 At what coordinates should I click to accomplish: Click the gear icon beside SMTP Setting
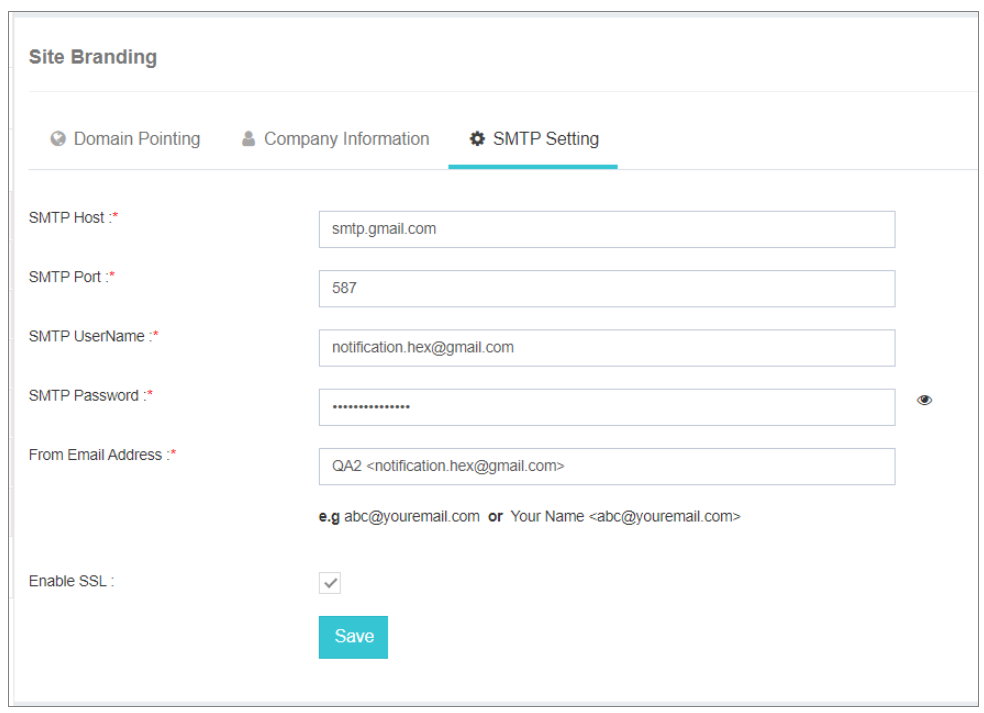coord(477,138)
